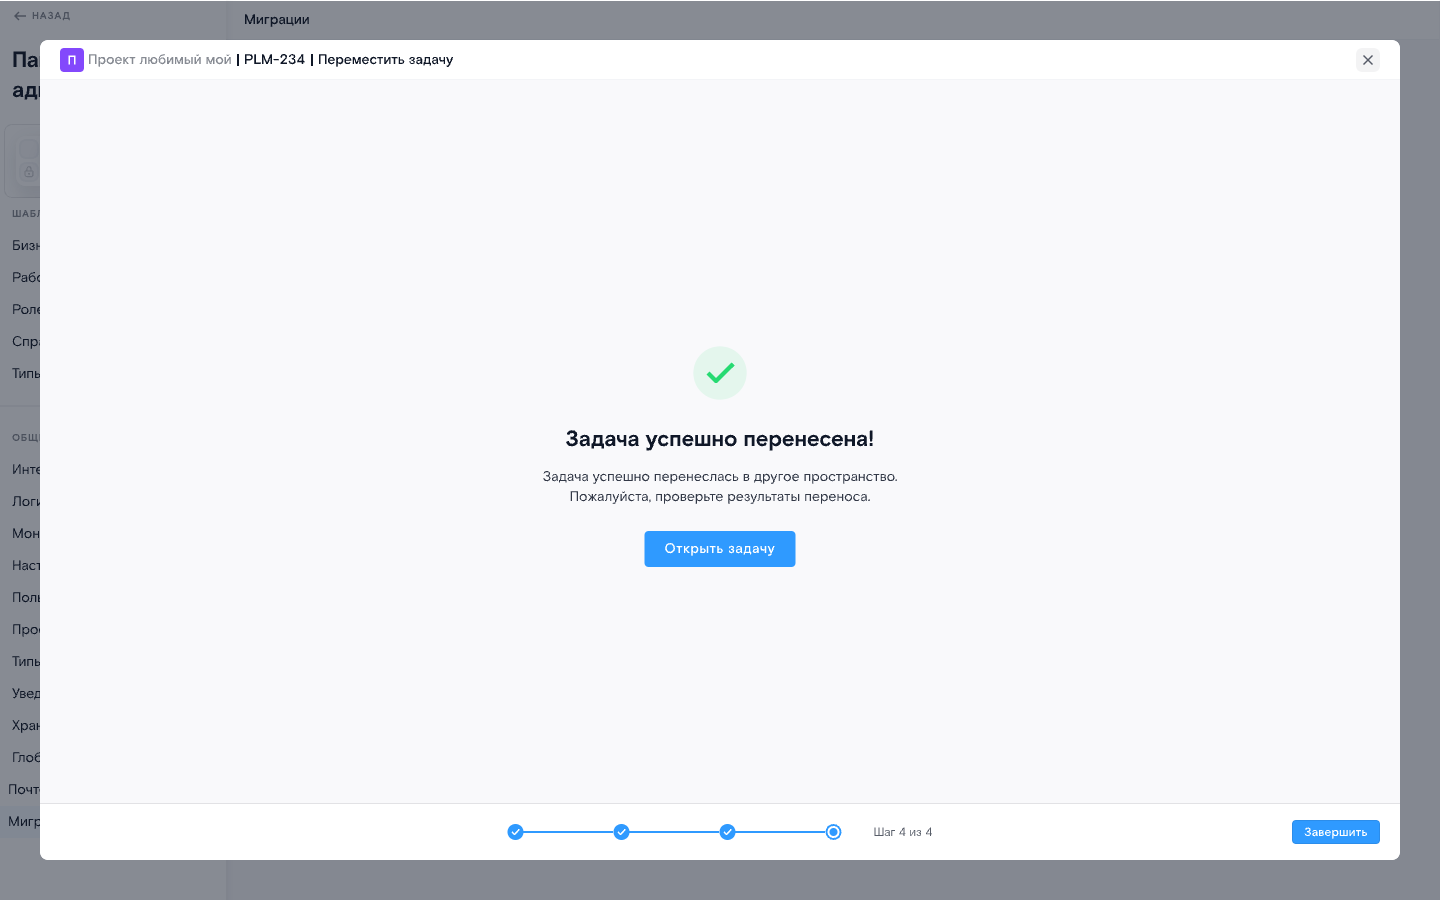Screen dimensions: 1440x900
Task: Click "Переместить задачу" in dialog title
Action: [385, 60]
